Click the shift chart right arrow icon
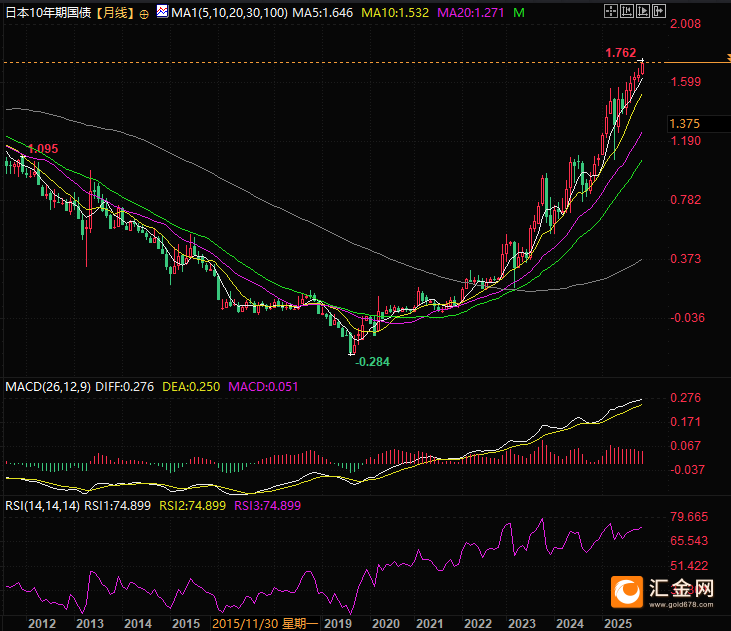 (658, 10)
